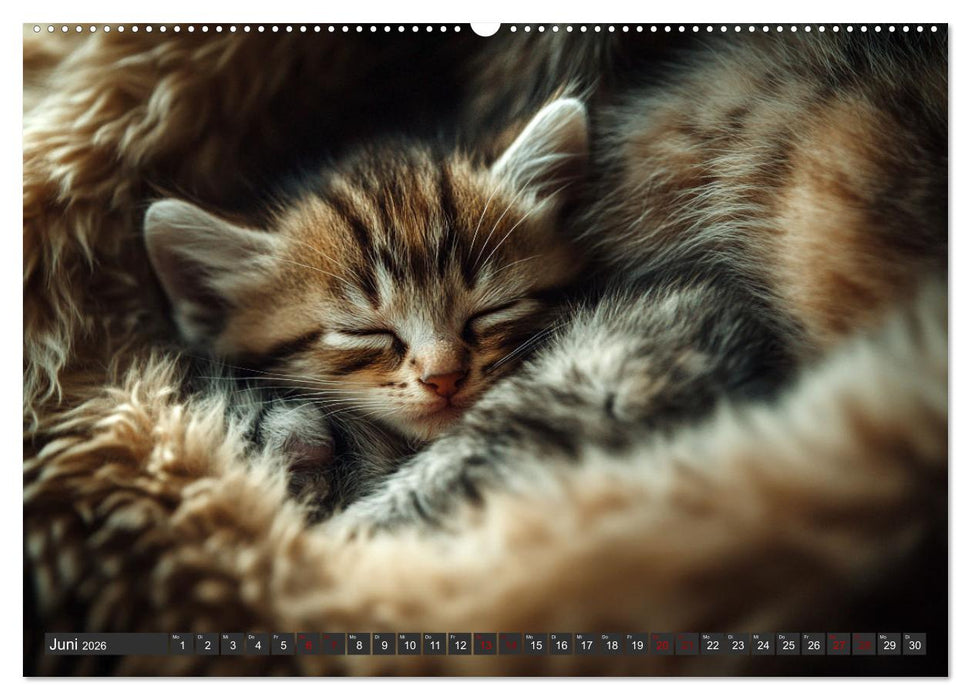This screenshot has height=700, width=971.
Task: Click the Juni 2026 month label
Action: (78, 645)
